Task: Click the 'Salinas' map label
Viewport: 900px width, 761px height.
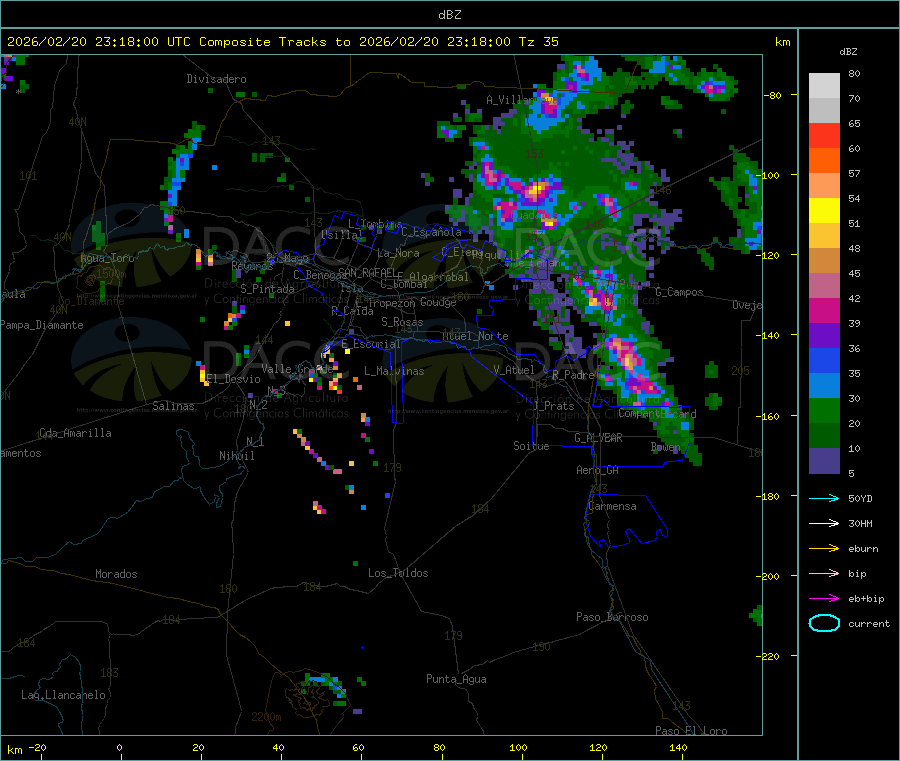Action: pos(173,406)
